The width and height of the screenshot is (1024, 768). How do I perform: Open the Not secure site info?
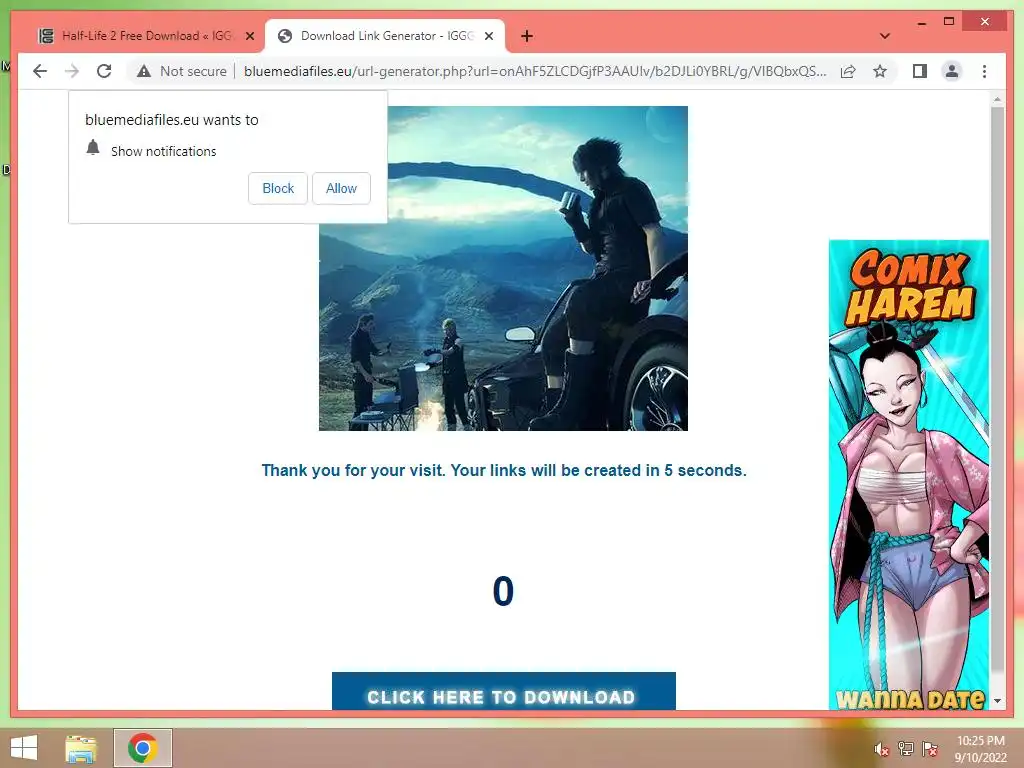point(182,71)
